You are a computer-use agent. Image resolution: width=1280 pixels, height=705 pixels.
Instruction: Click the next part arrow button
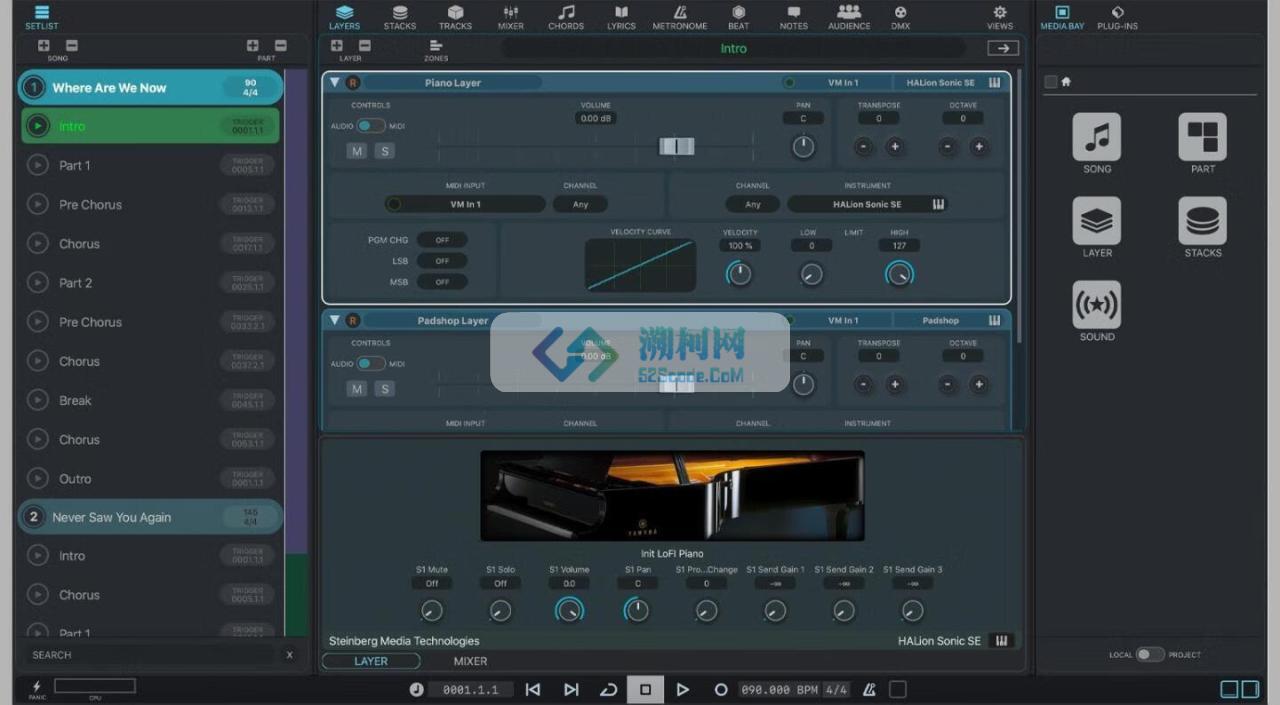(x=1003, y=48)
